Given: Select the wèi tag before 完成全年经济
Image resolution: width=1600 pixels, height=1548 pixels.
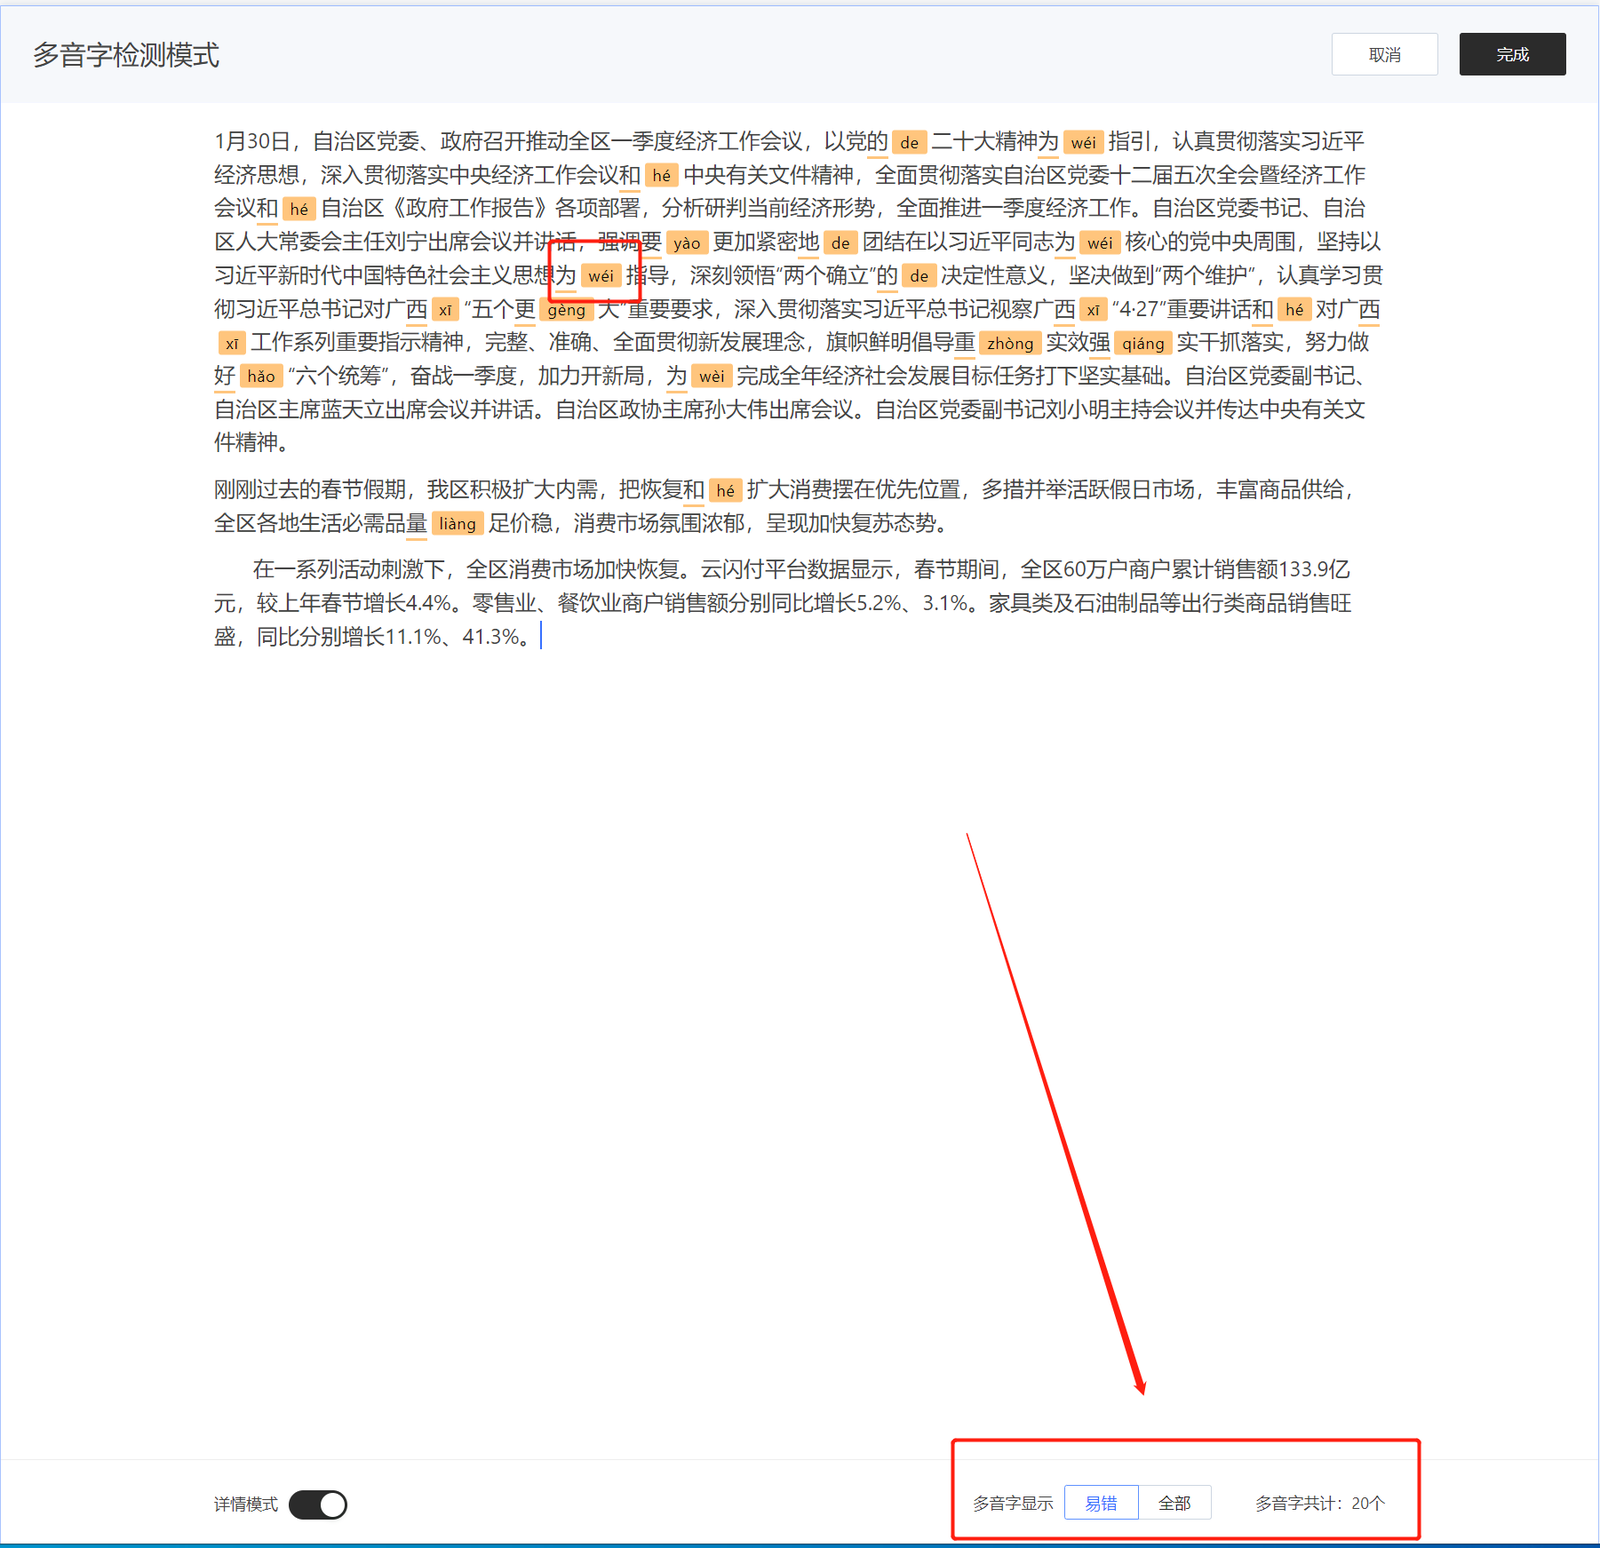Looking at the screenshot, I should point(711,377).
